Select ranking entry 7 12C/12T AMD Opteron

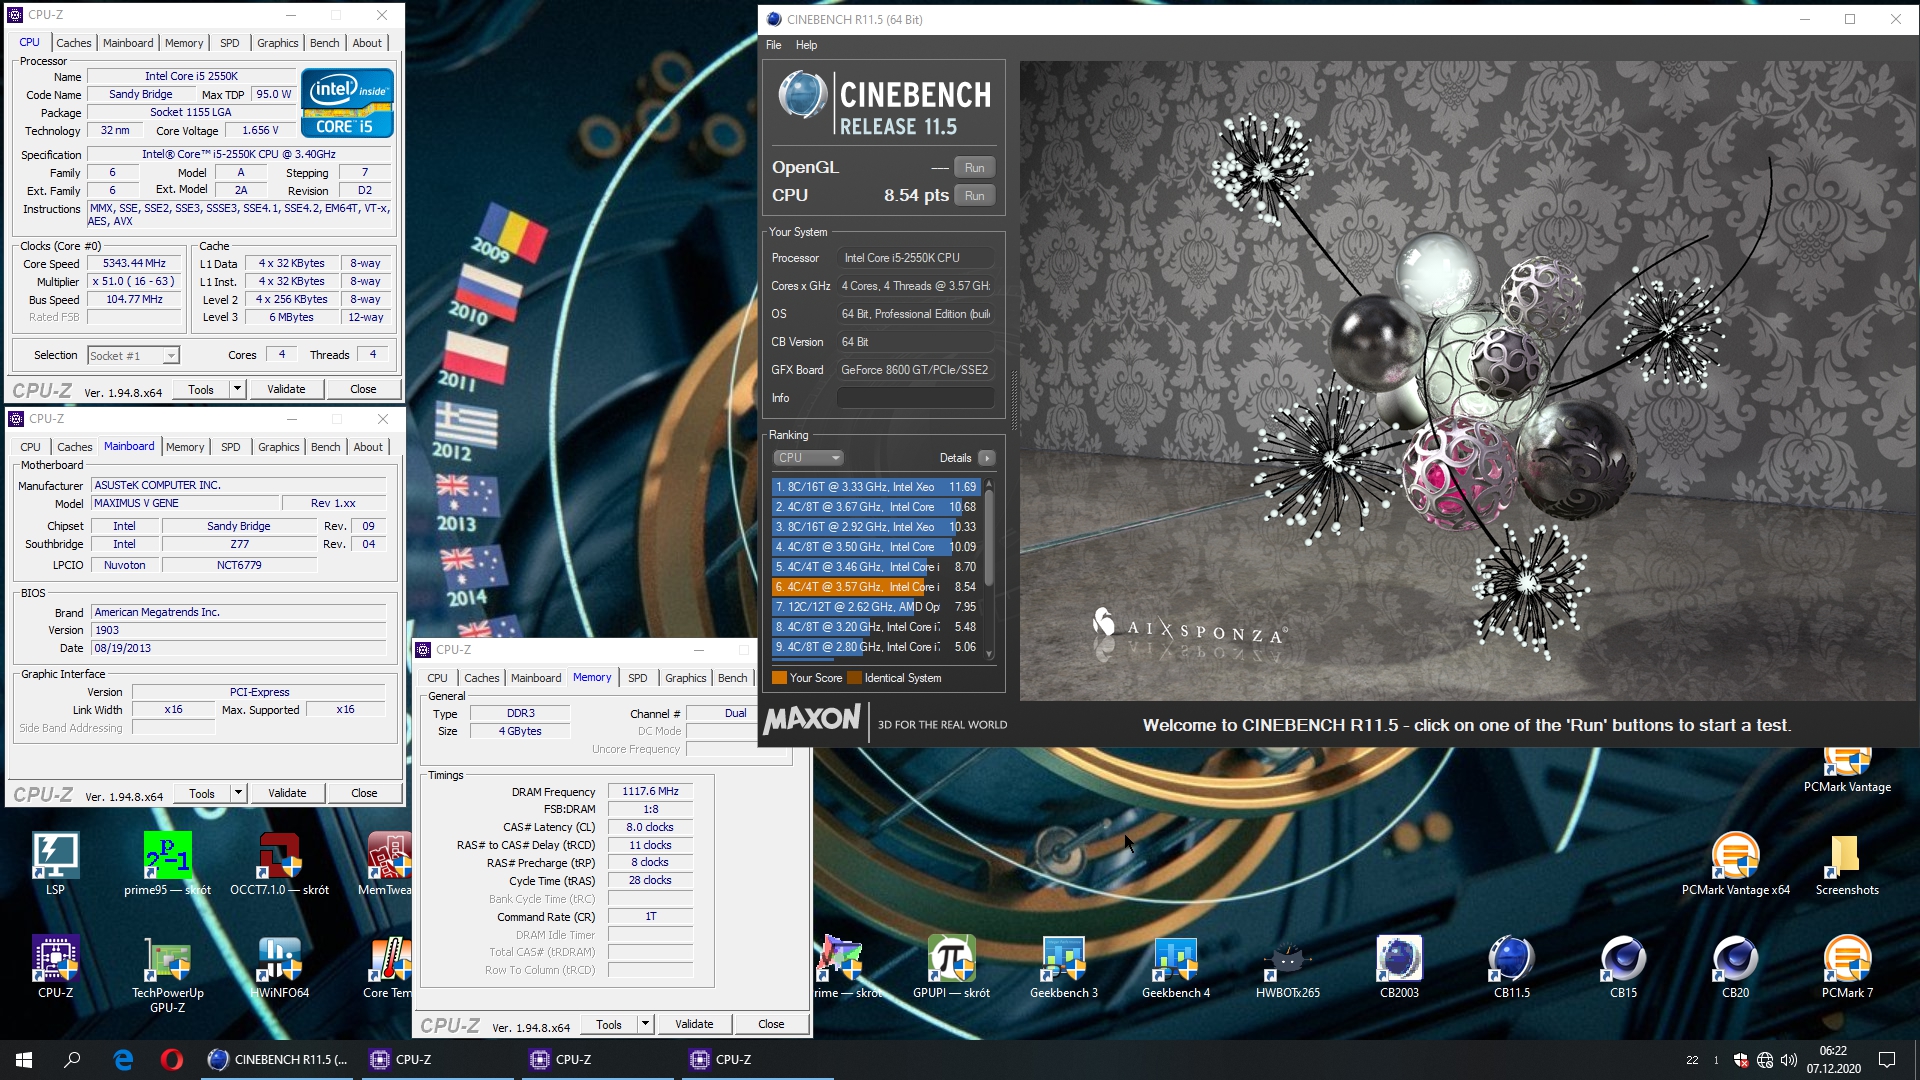[x=875, y=607]
